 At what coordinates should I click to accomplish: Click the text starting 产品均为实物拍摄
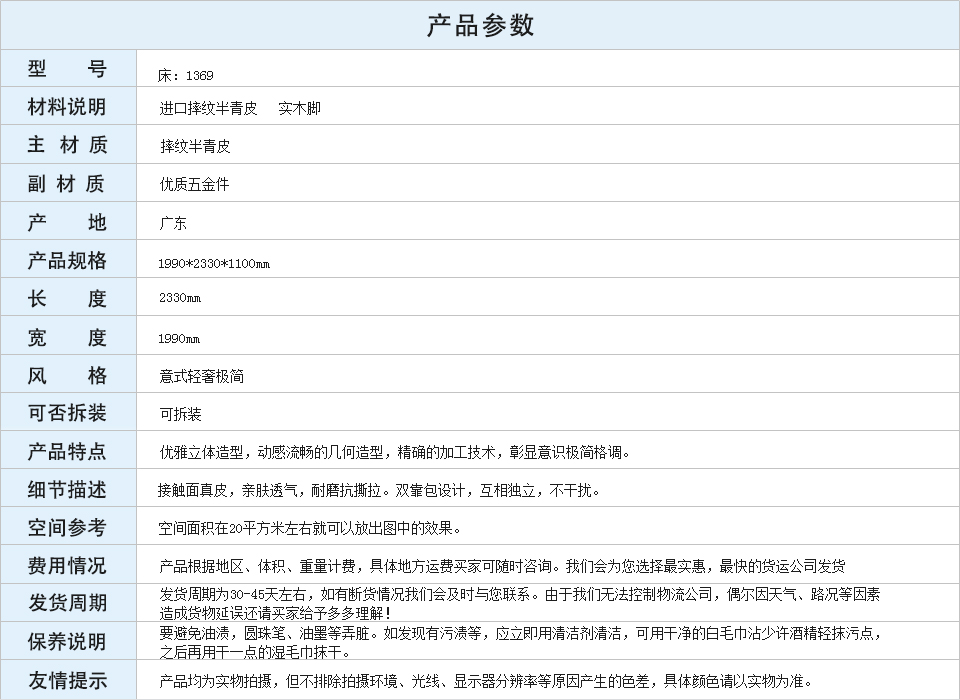[486, 681]
